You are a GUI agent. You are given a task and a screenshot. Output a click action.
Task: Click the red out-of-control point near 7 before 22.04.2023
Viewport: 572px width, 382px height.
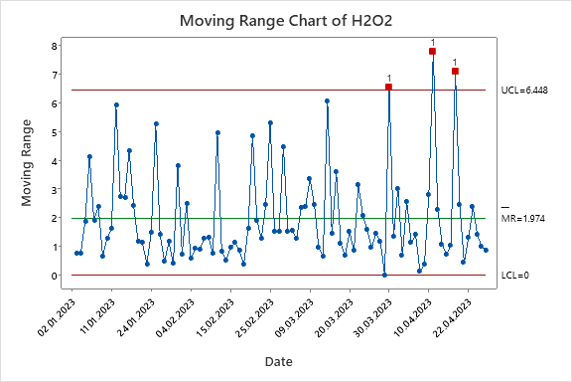click(x=455, y=71)
